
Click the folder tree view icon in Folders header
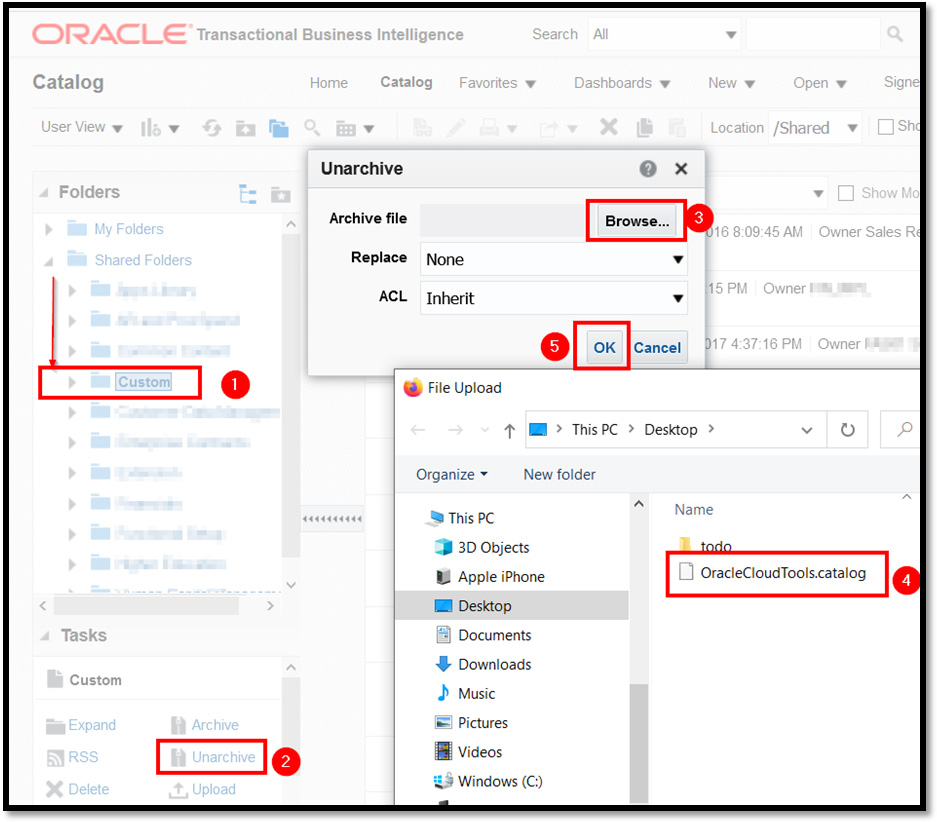247,194
